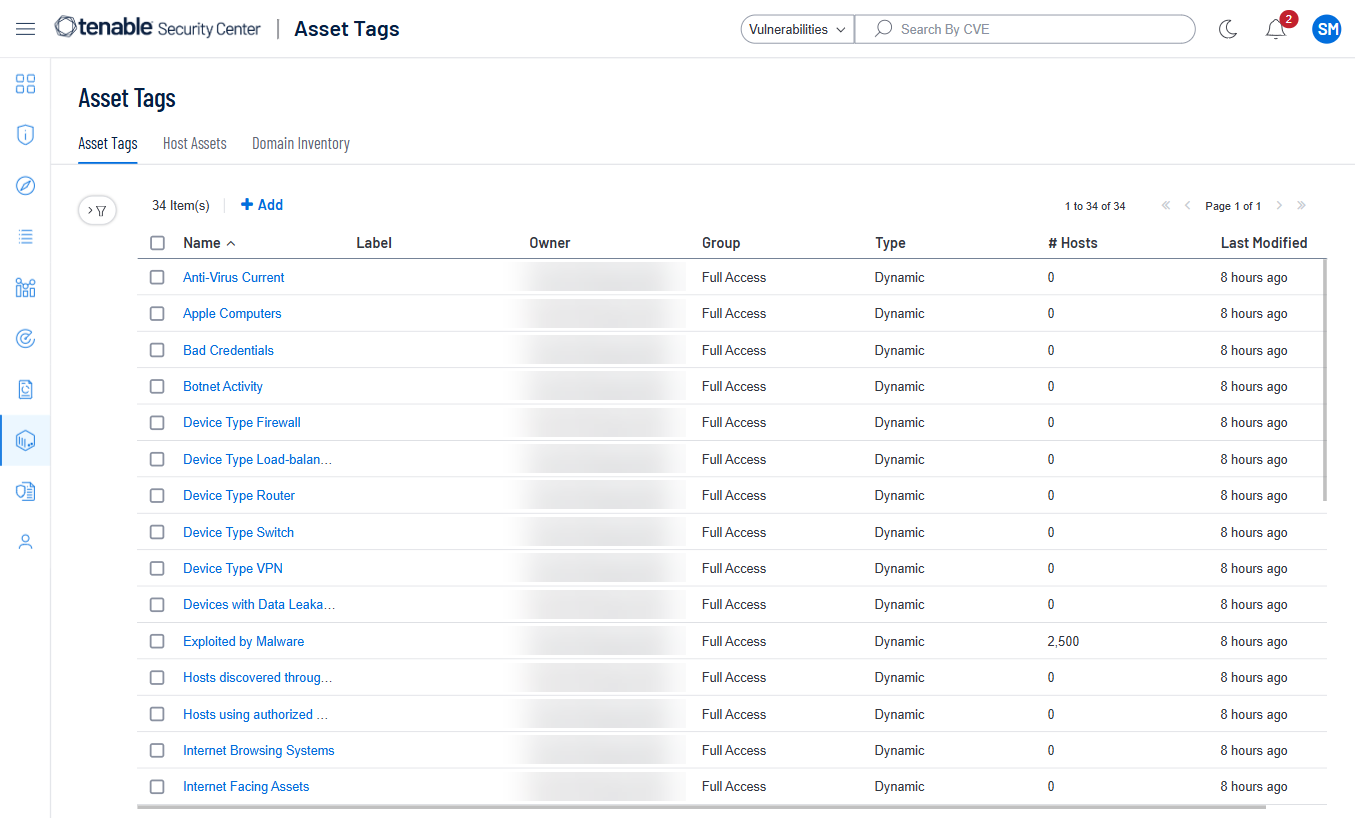Expand the filter panel button
The width and height of the screenshot is (1355, 818).
97,210
